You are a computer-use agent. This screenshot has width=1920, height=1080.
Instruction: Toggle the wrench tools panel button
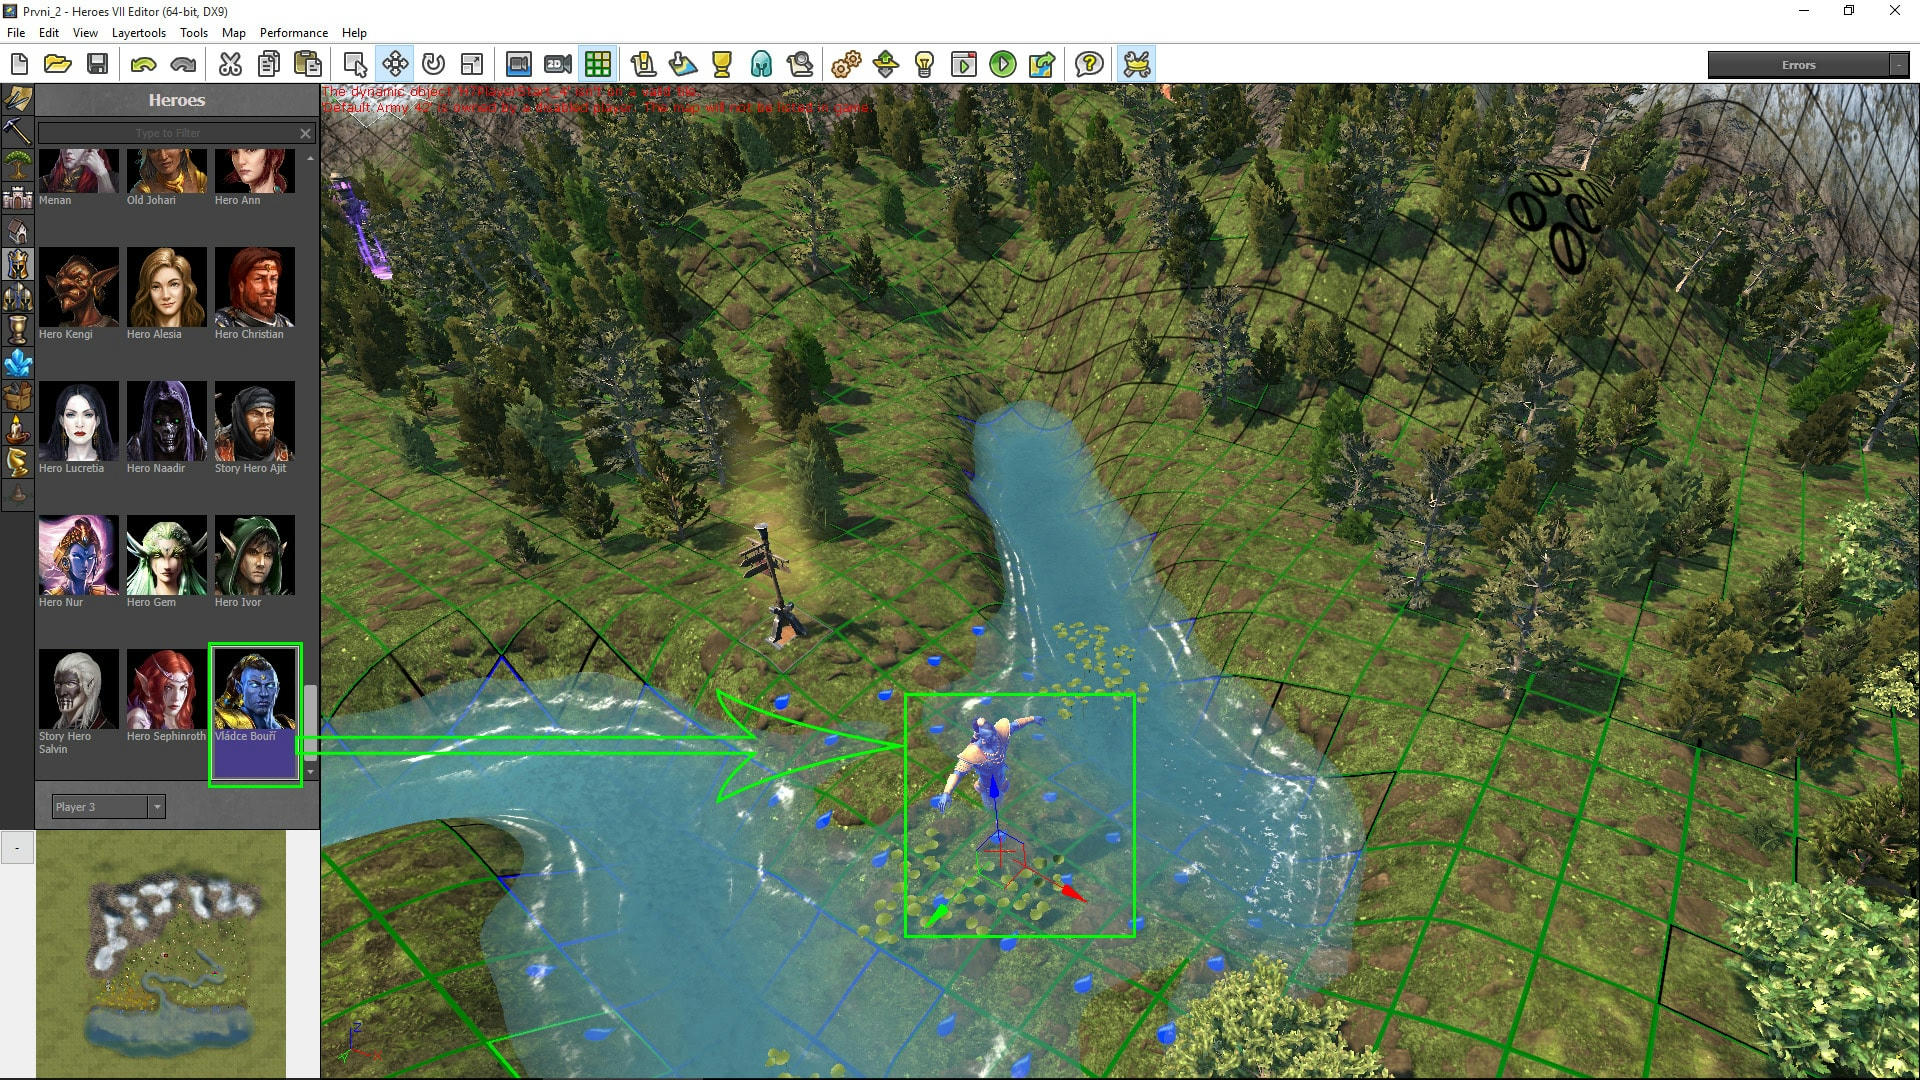coord(1137,65)
